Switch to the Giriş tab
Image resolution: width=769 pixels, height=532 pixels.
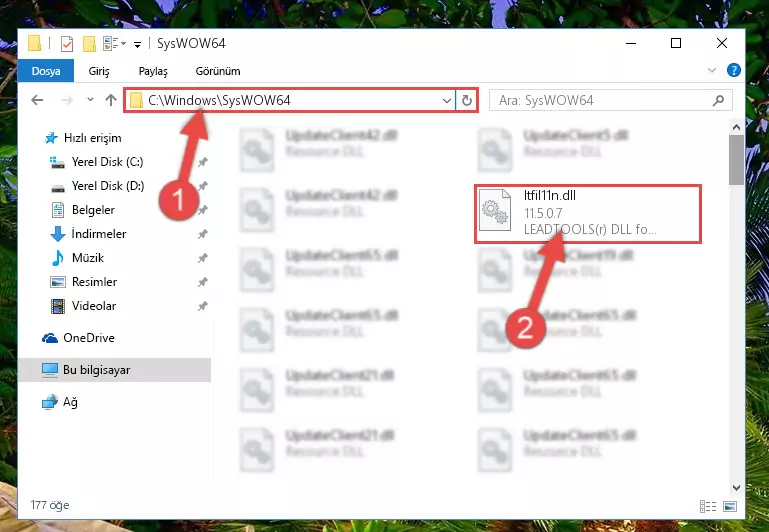[99, 71]
